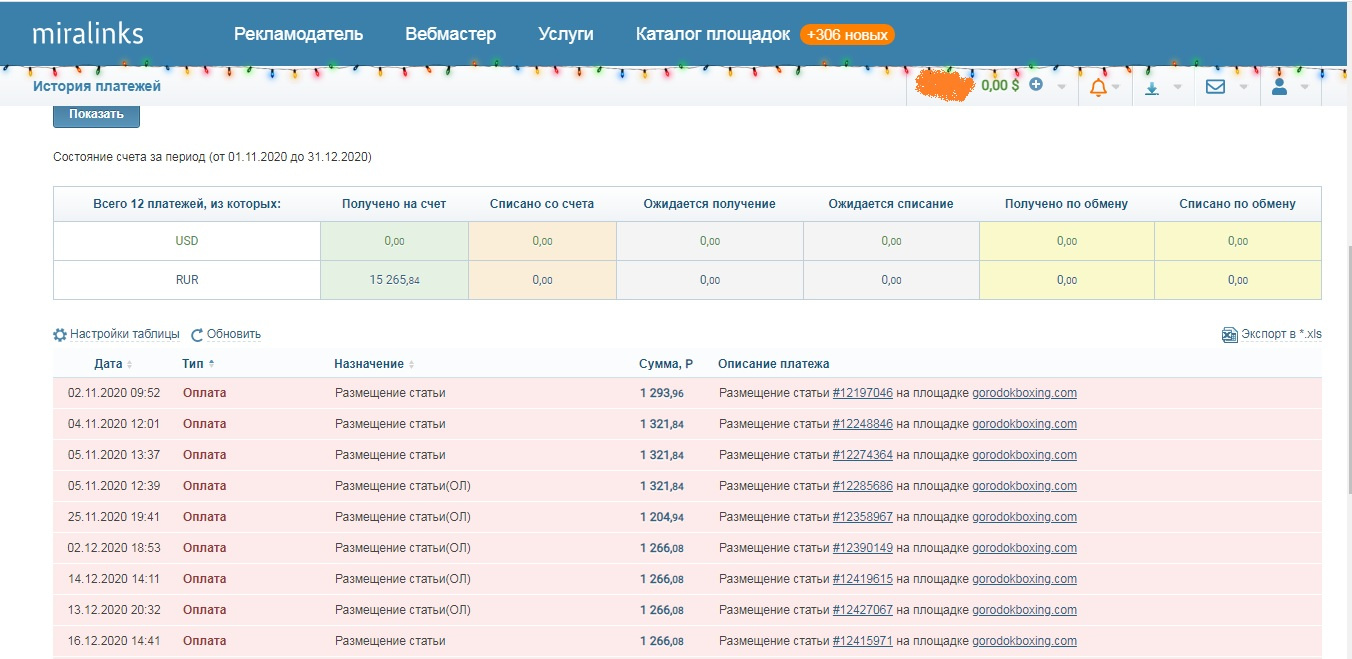Open article link #12248846

tap(863, 424)
